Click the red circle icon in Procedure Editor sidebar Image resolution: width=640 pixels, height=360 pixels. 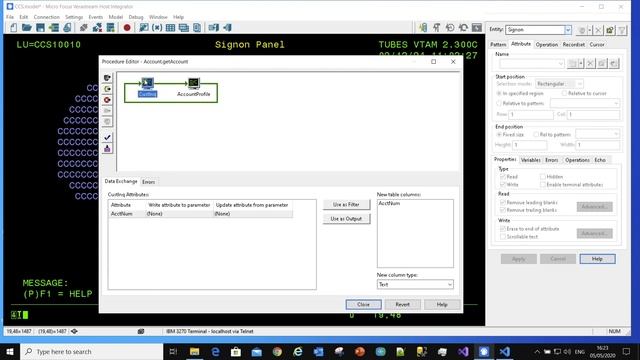(107, 100)
